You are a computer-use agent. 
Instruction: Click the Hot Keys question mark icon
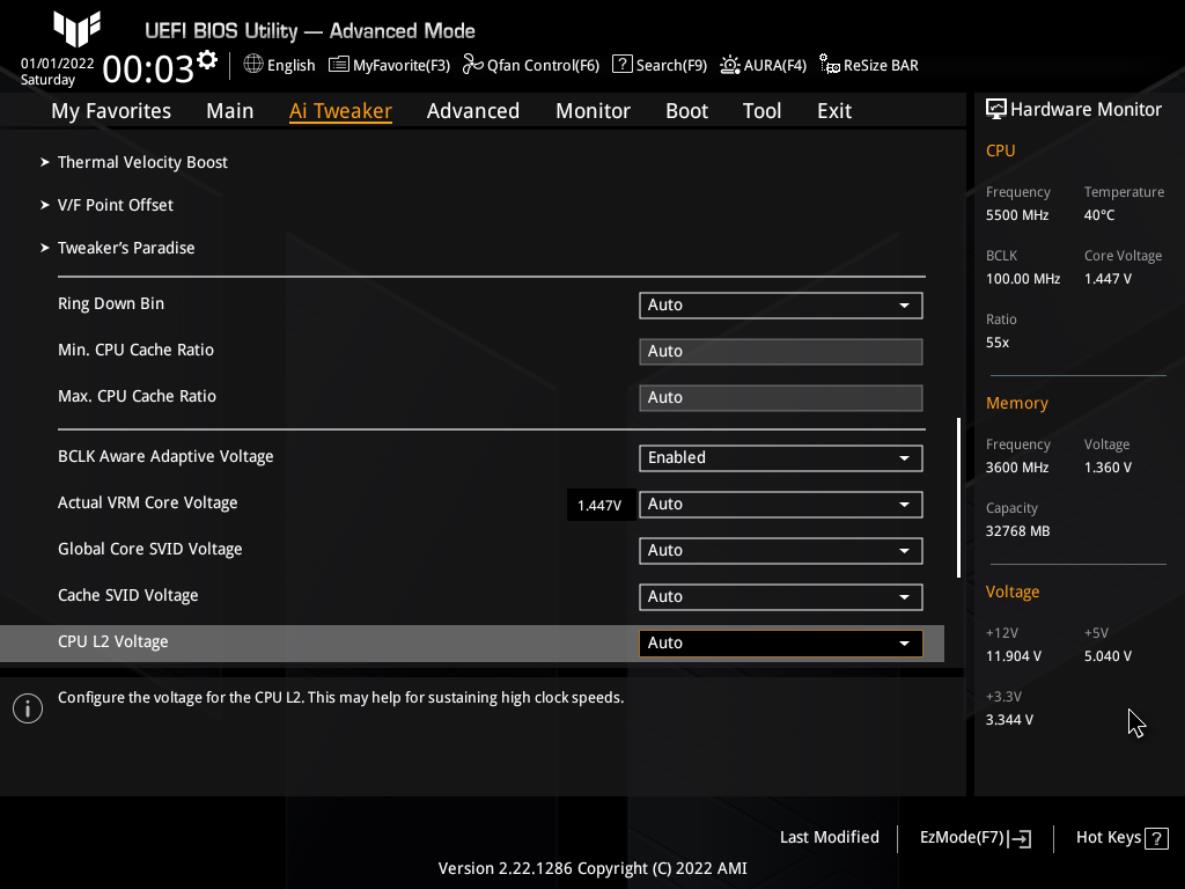tap(1157, 838)
